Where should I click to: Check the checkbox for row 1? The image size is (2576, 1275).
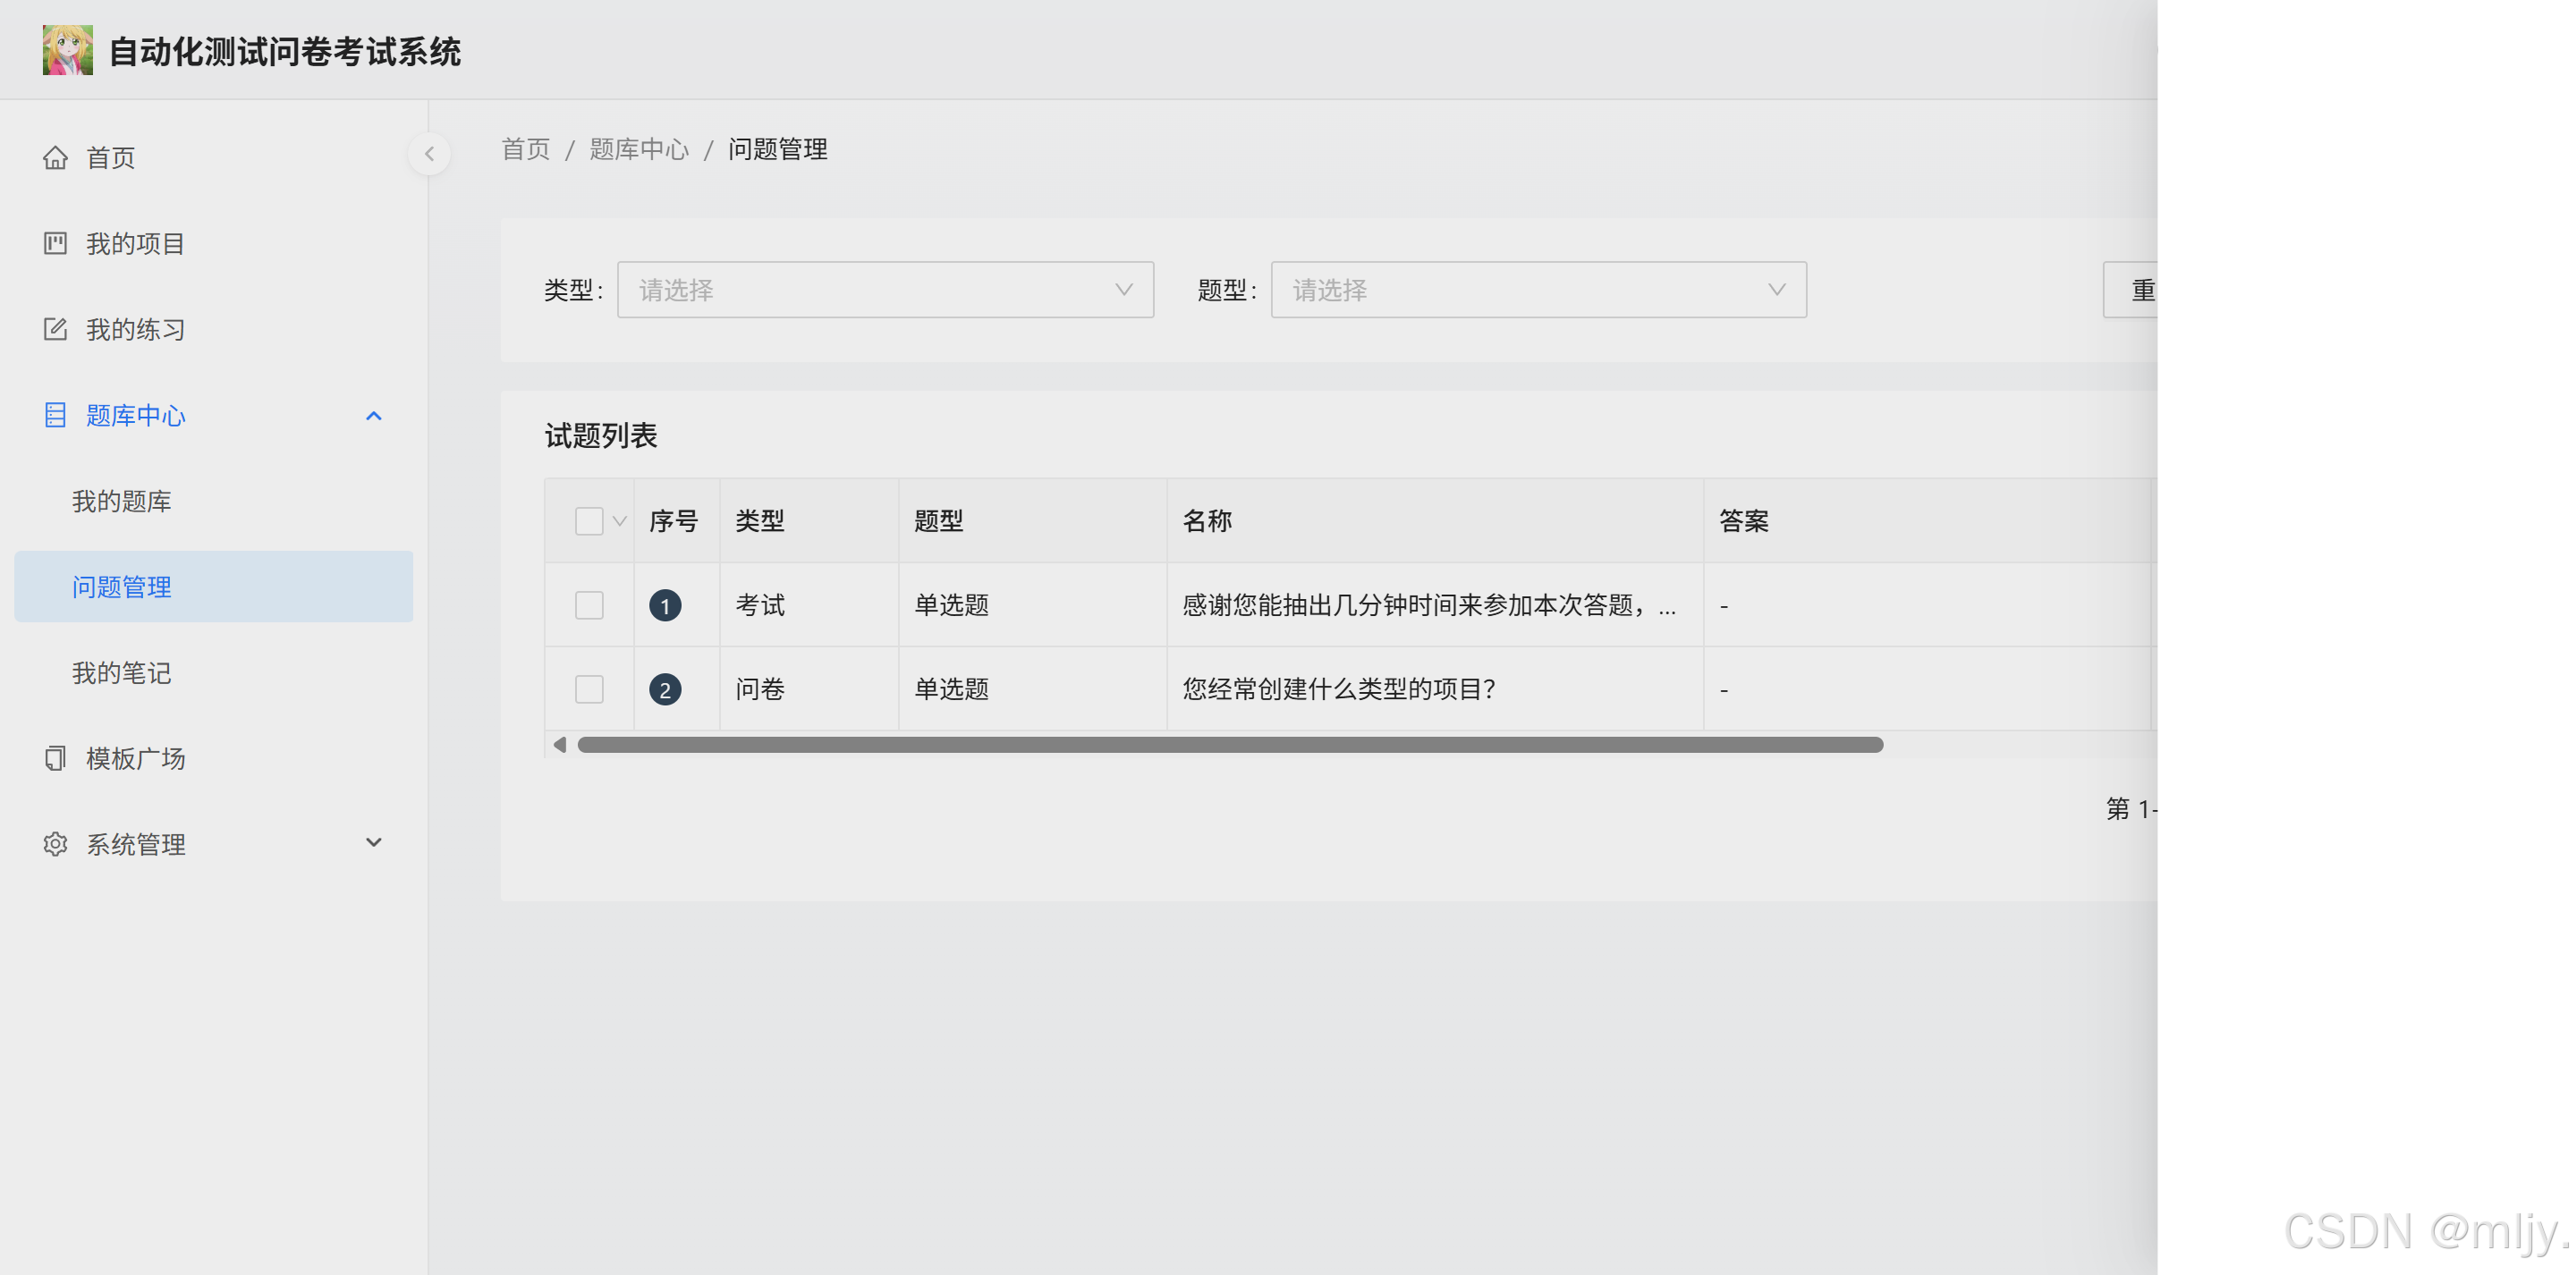point(589,605)
